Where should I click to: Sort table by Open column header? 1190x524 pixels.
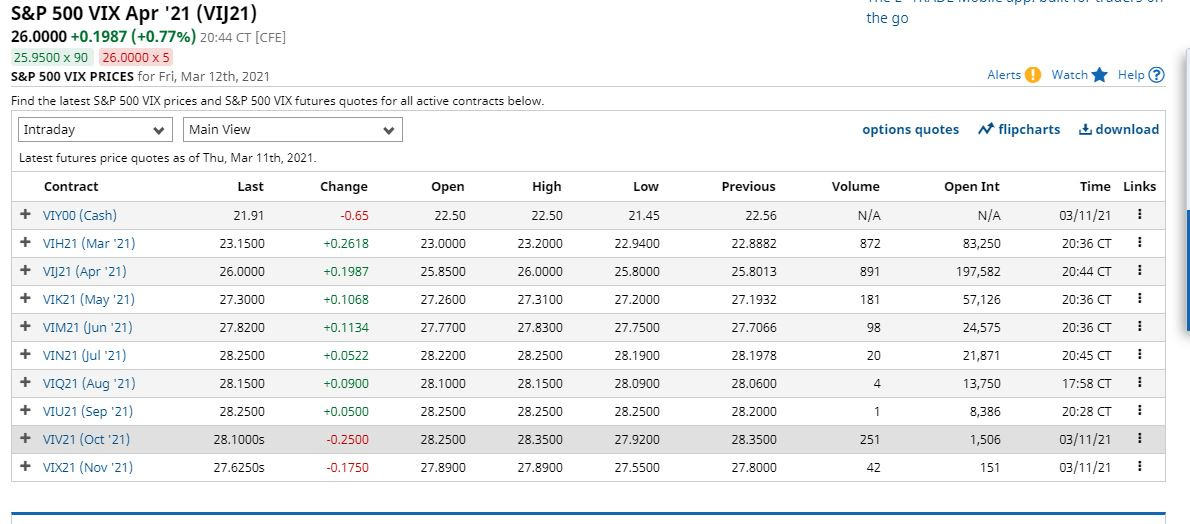pyautogui.click(x=448, y=187)
